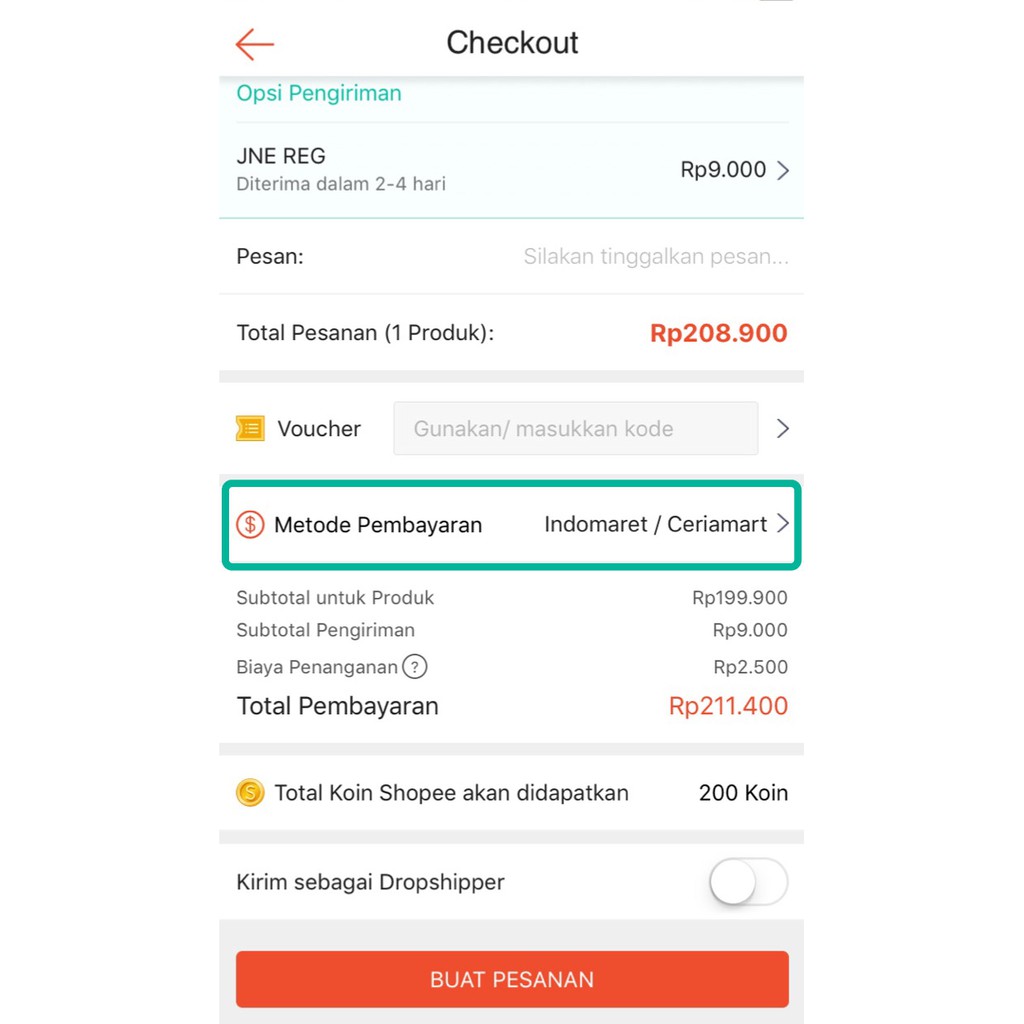The image size is (1024, 1024).
Task: Tap the Total Pembayaran Rp211.400 amount
Action: click(x=728, y=706)
